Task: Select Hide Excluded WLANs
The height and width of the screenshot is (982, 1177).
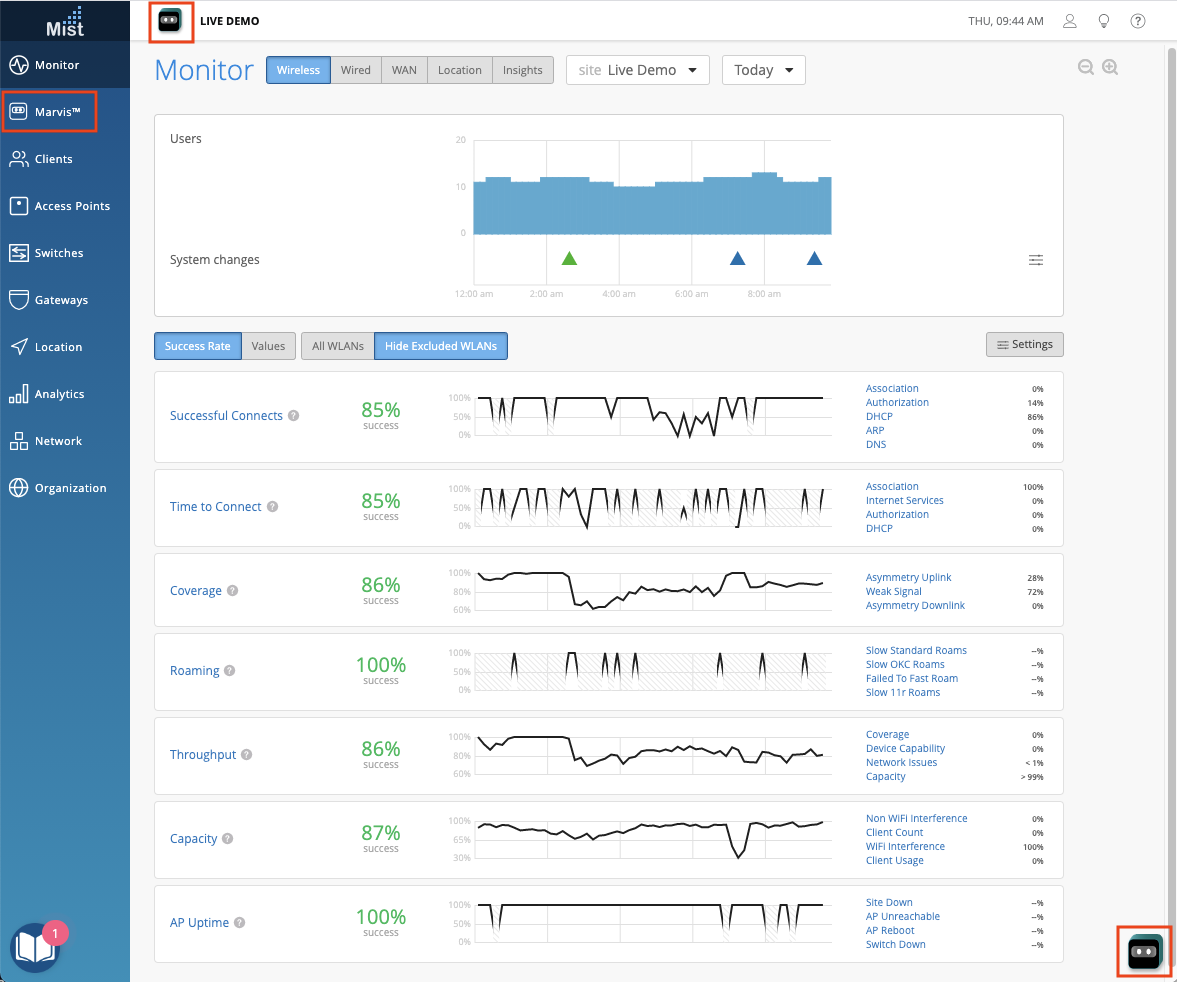Action: [x=441, y=346]
